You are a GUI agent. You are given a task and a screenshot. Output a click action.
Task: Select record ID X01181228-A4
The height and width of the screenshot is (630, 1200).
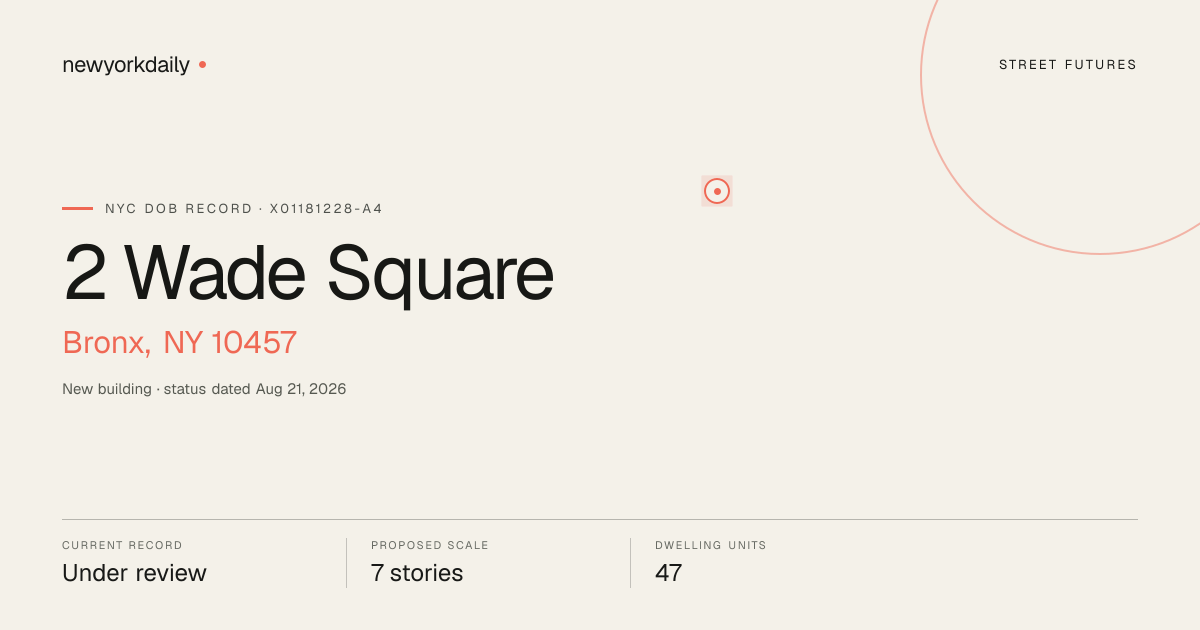point(326,209)
